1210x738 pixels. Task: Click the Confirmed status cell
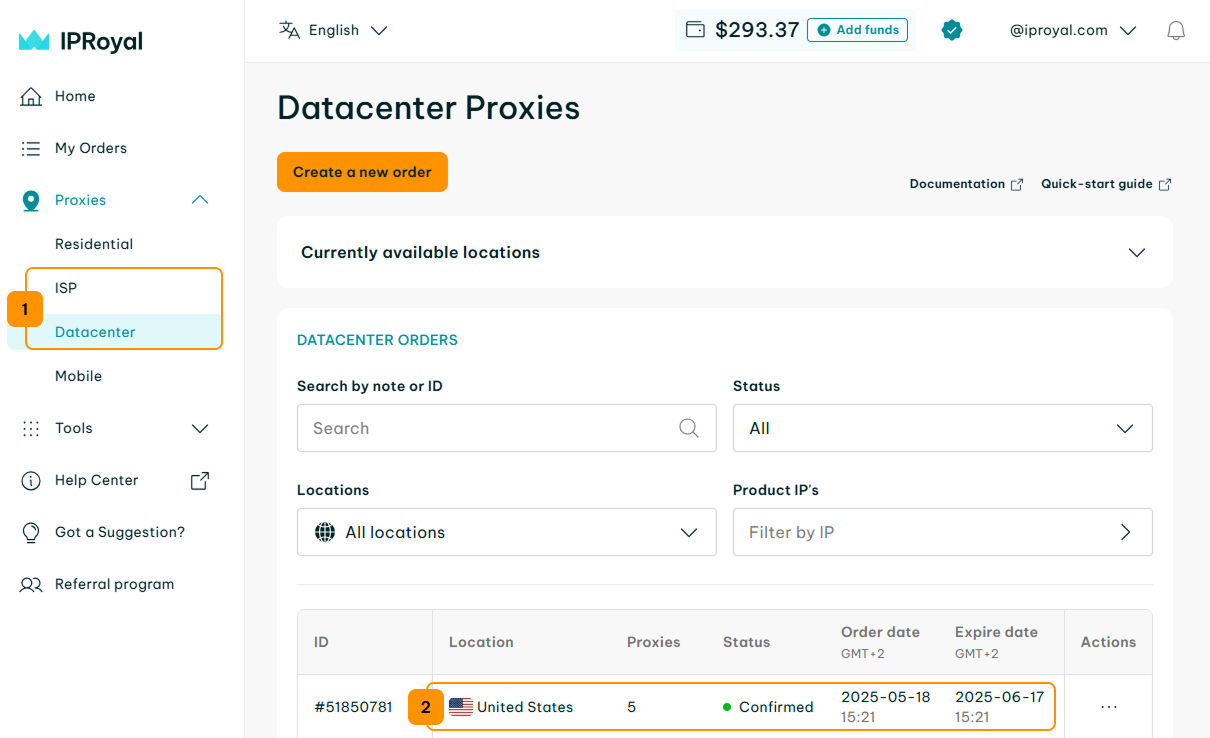pyautogui.click(x=768, y=707)
